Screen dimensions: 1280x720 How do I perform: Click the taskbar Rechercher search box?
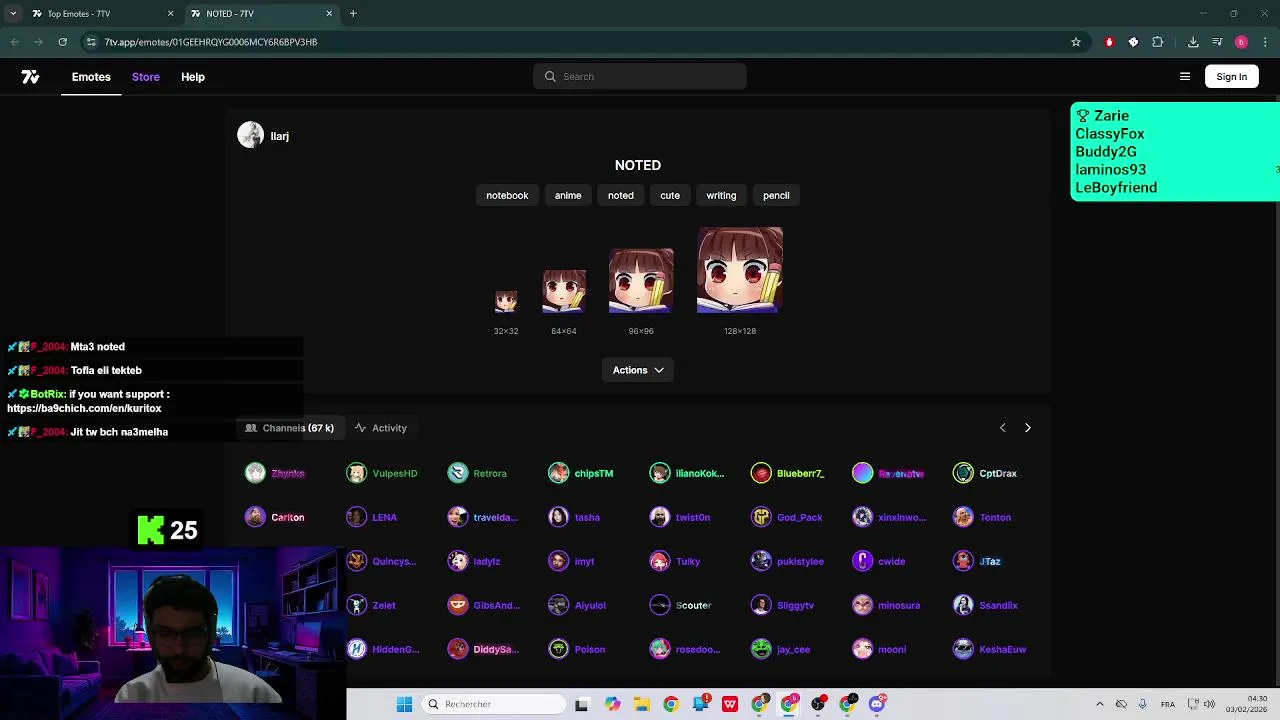pyautogui.click(x=493, y=704)
